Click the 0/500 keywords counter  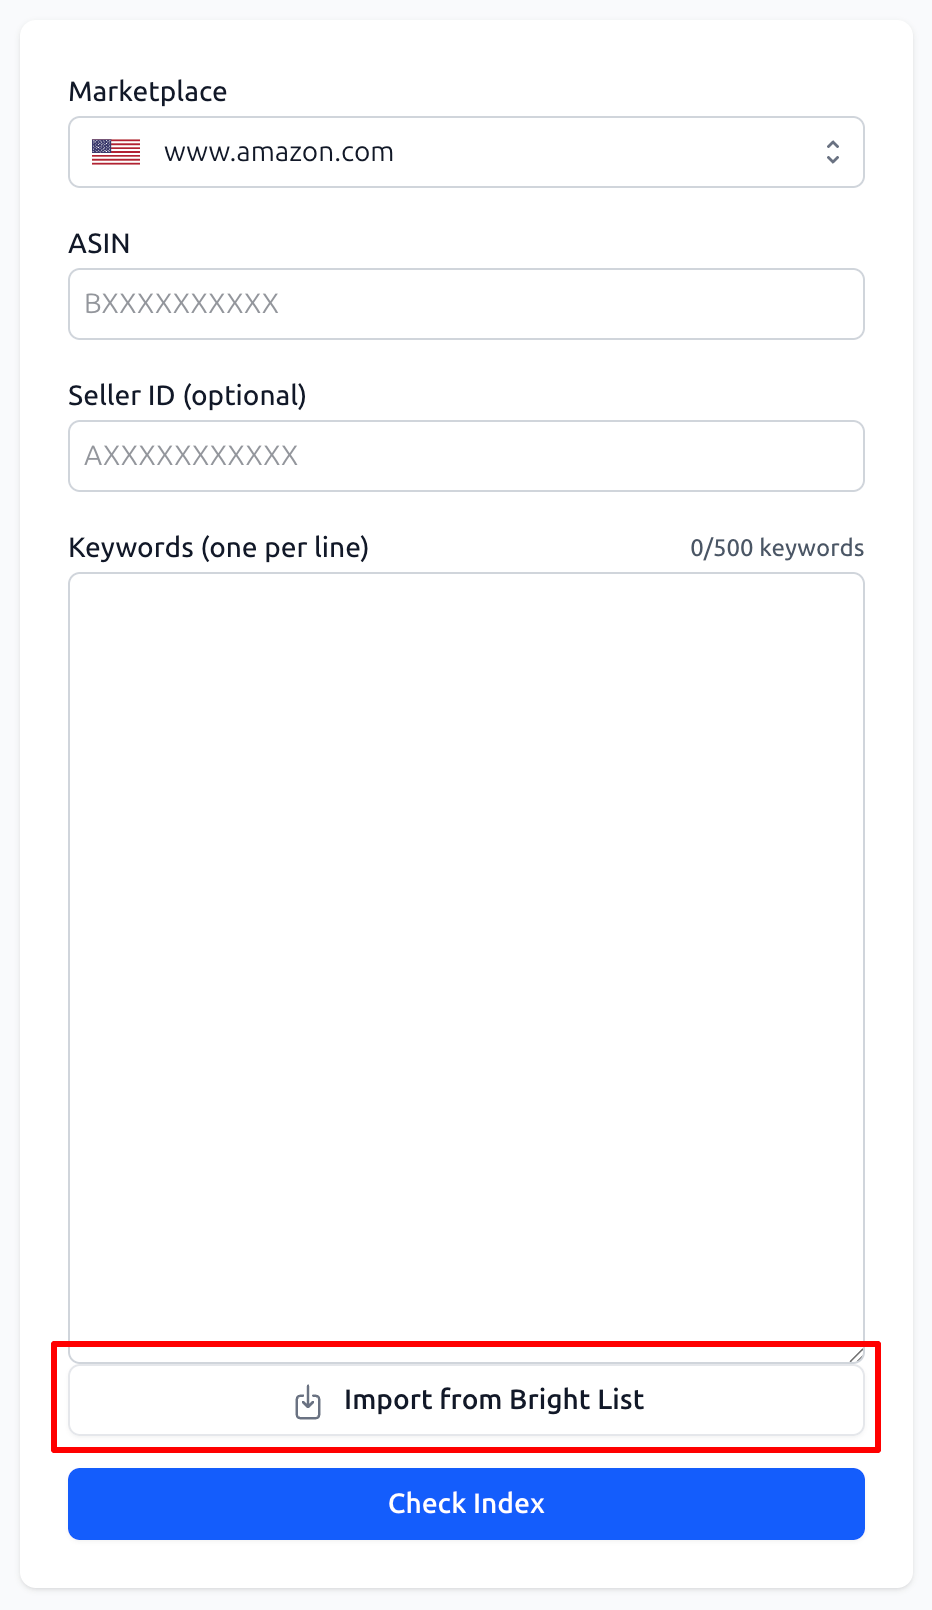(x=777, y=547)
